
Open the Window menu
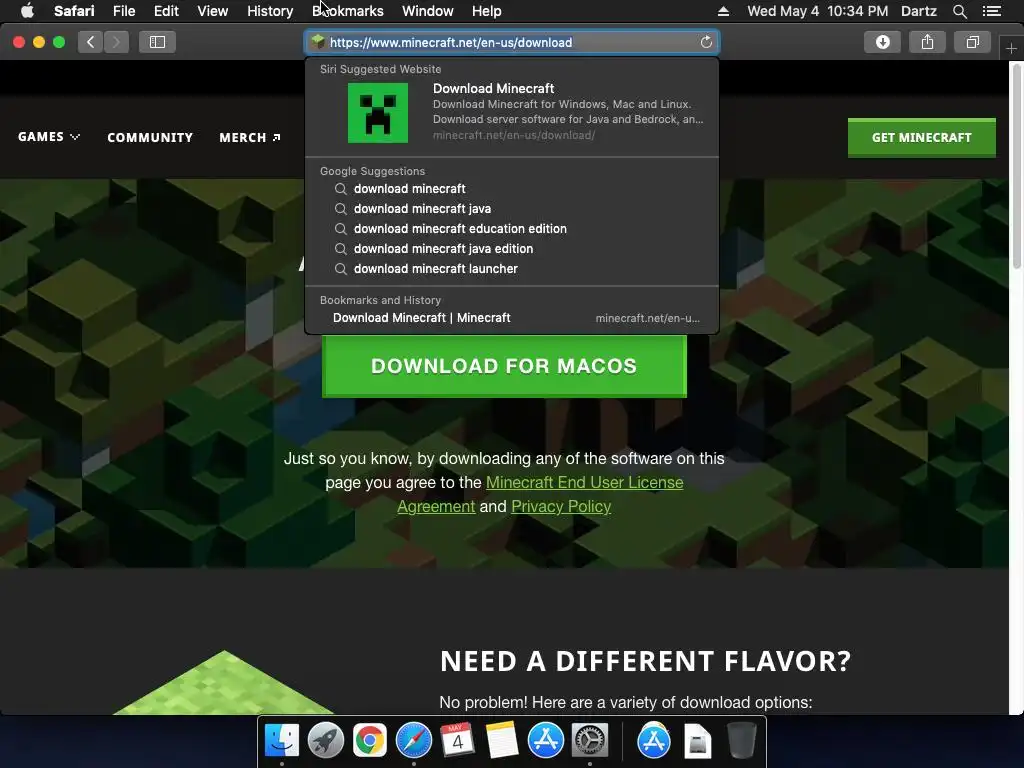[x=427, y=11]
